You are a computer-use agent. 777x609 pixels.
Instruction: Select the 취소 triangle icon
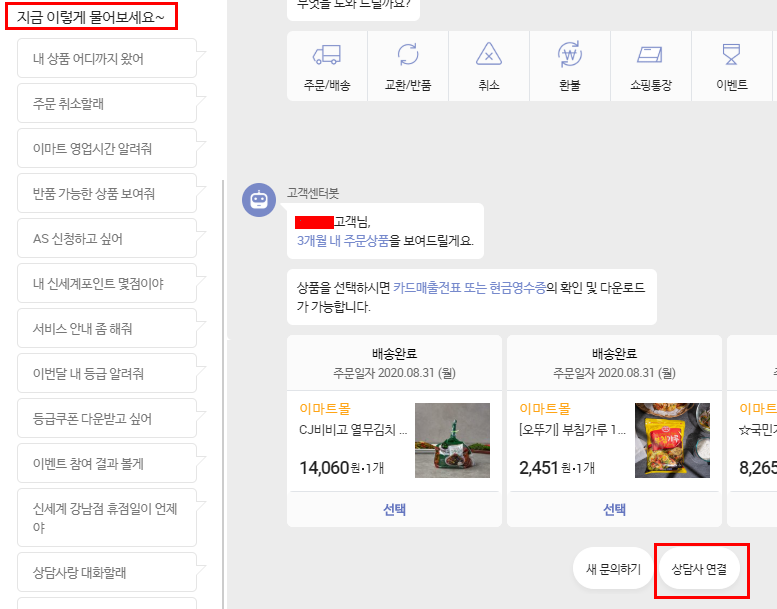pos(489,55)
